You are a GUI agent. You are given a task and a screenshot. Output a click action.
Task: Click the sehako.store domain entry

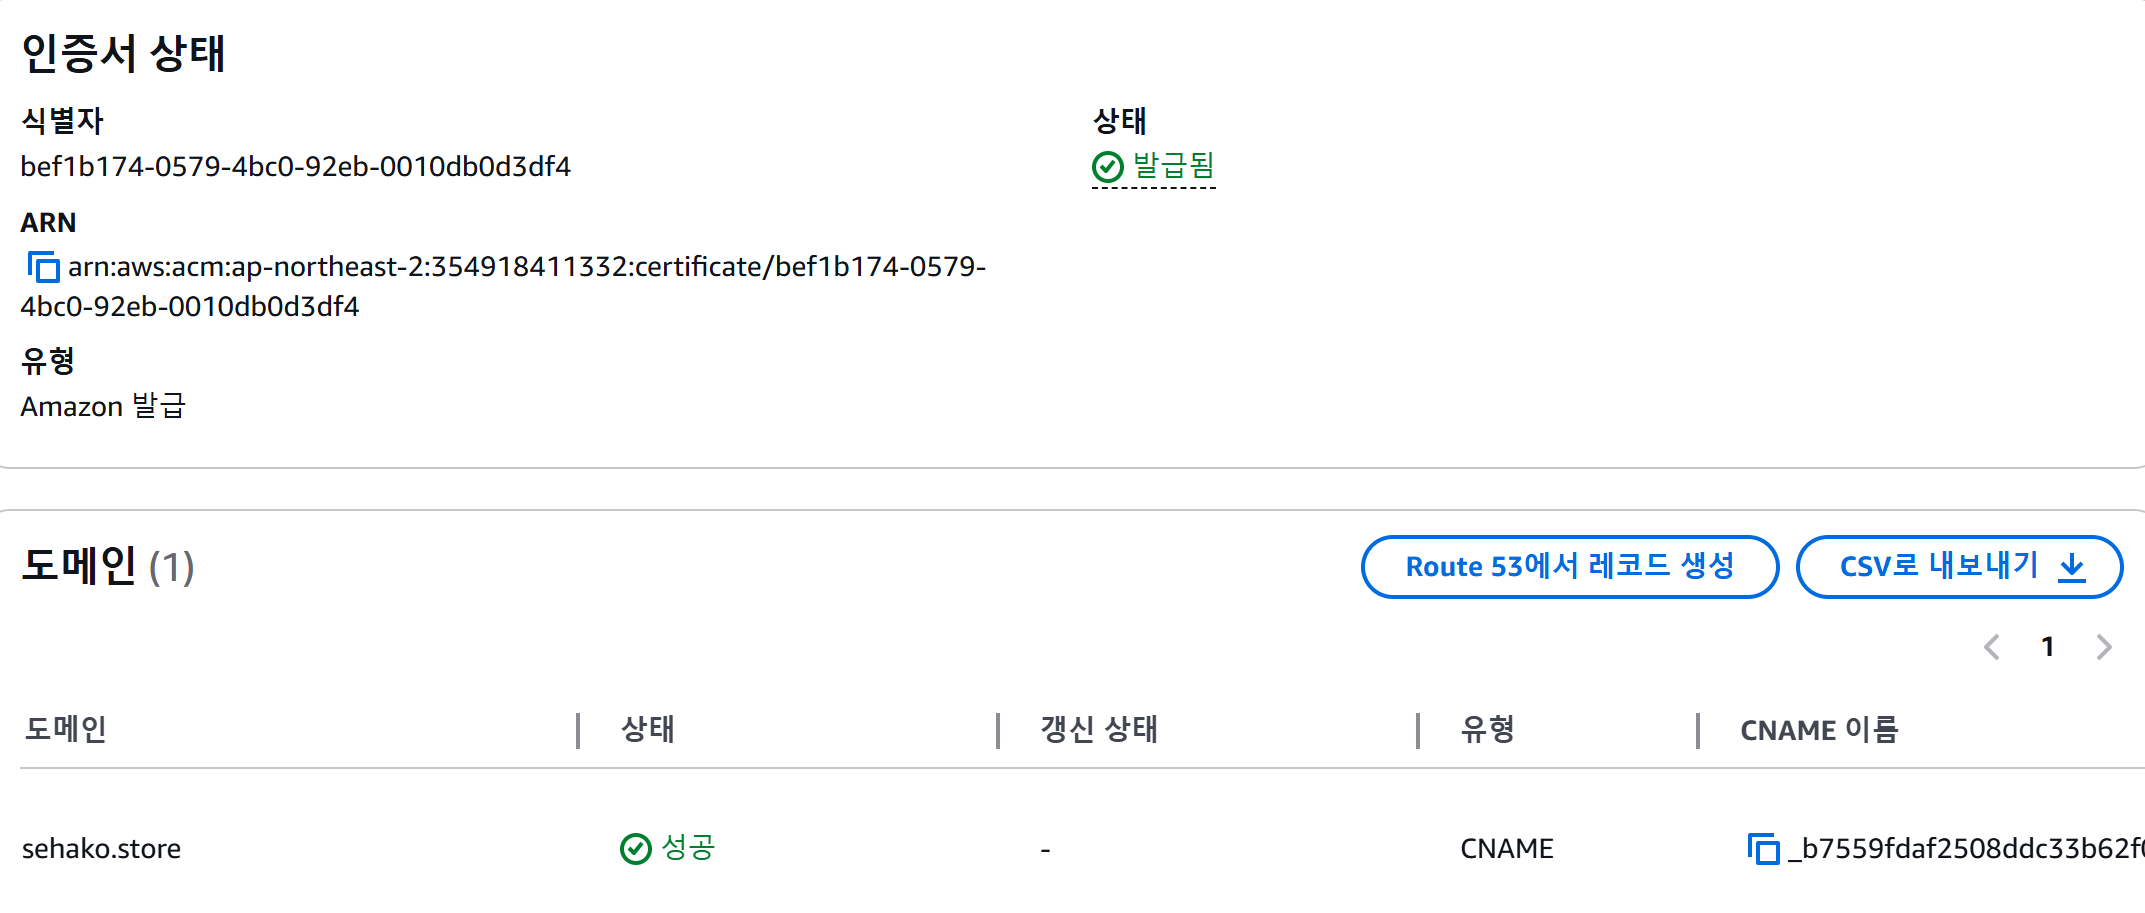(x=100, y=848)
